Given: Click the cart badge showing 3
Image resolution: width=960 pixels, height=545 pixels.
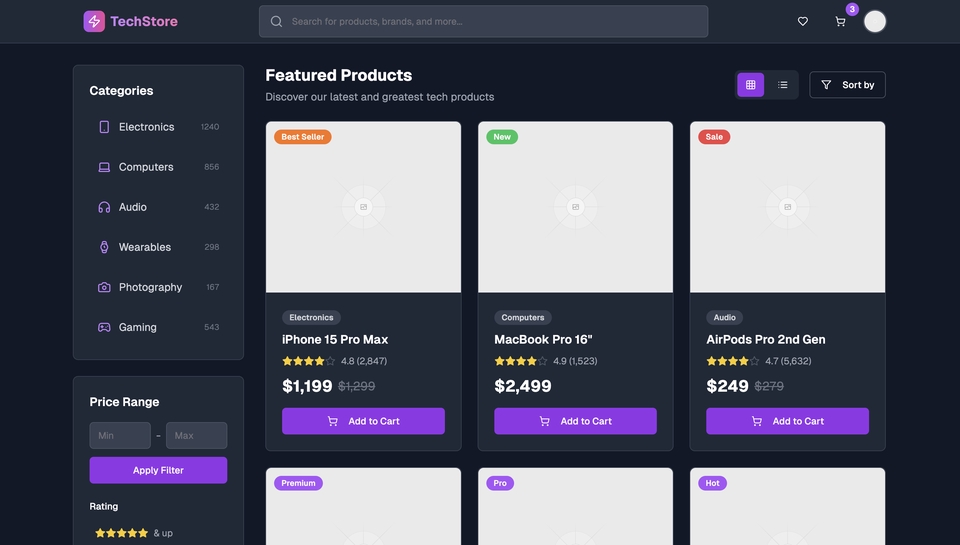Looking at the screenshot, I should [x=852, y=9].
